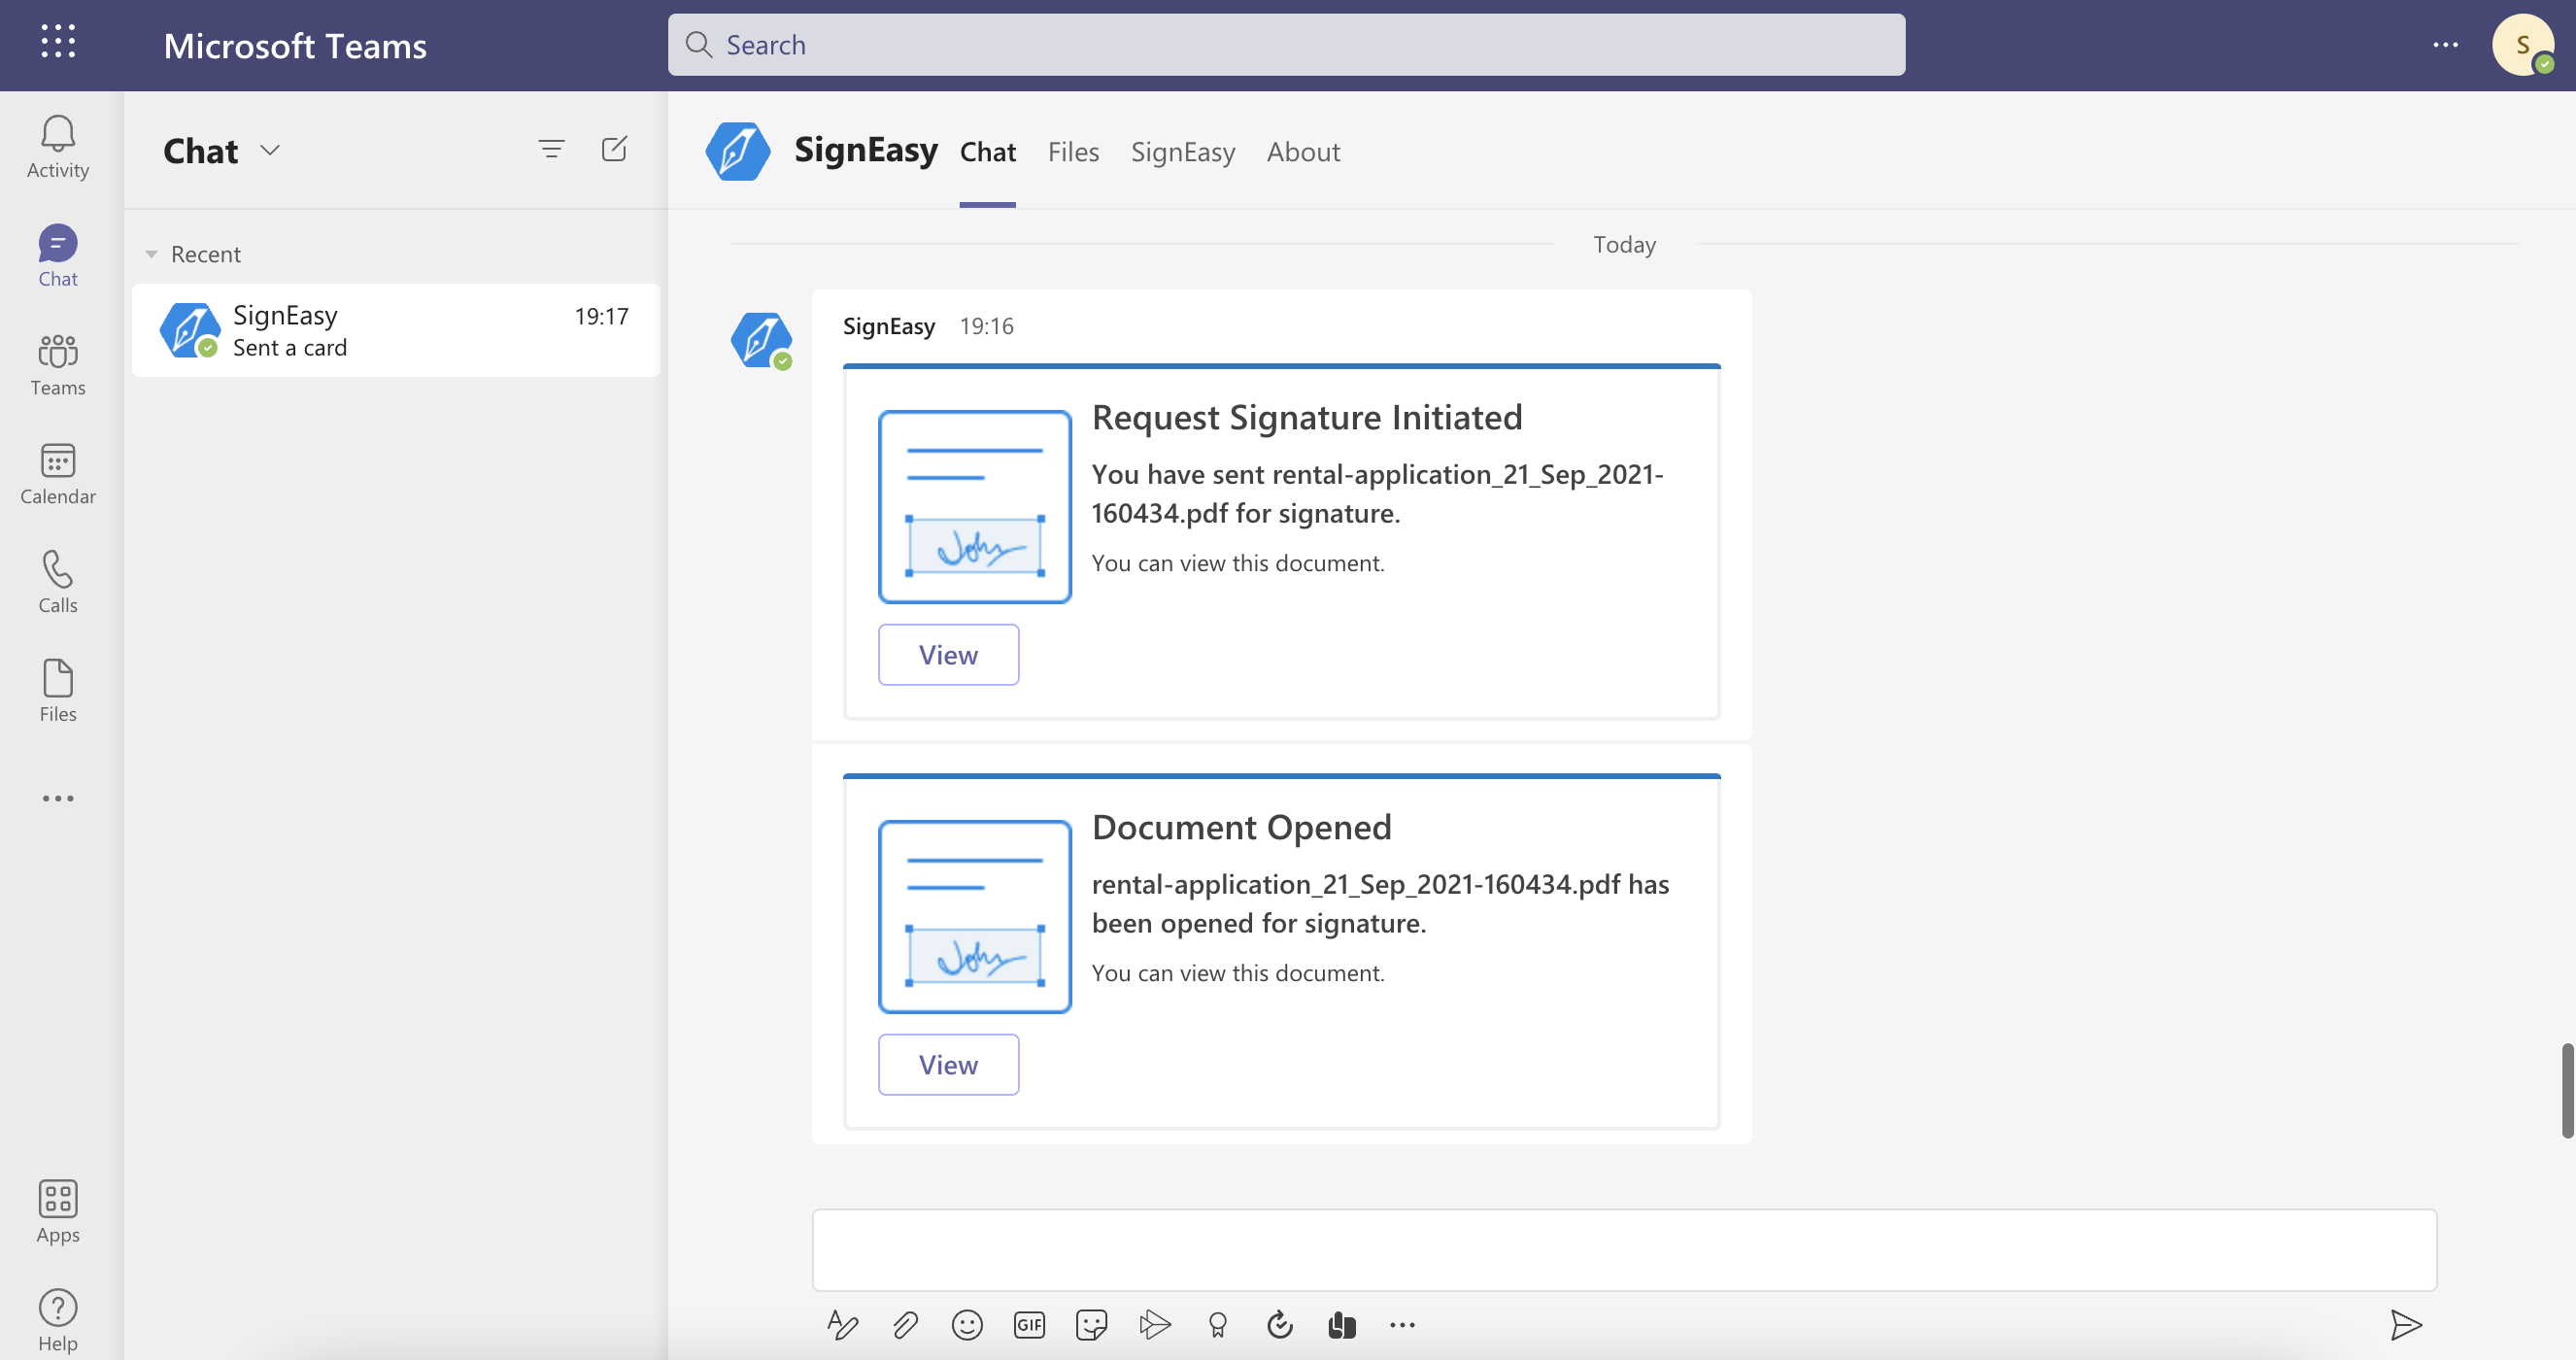
Task: Click 'You can view this document.' in Document Opened card
Action: [1238, 973]
